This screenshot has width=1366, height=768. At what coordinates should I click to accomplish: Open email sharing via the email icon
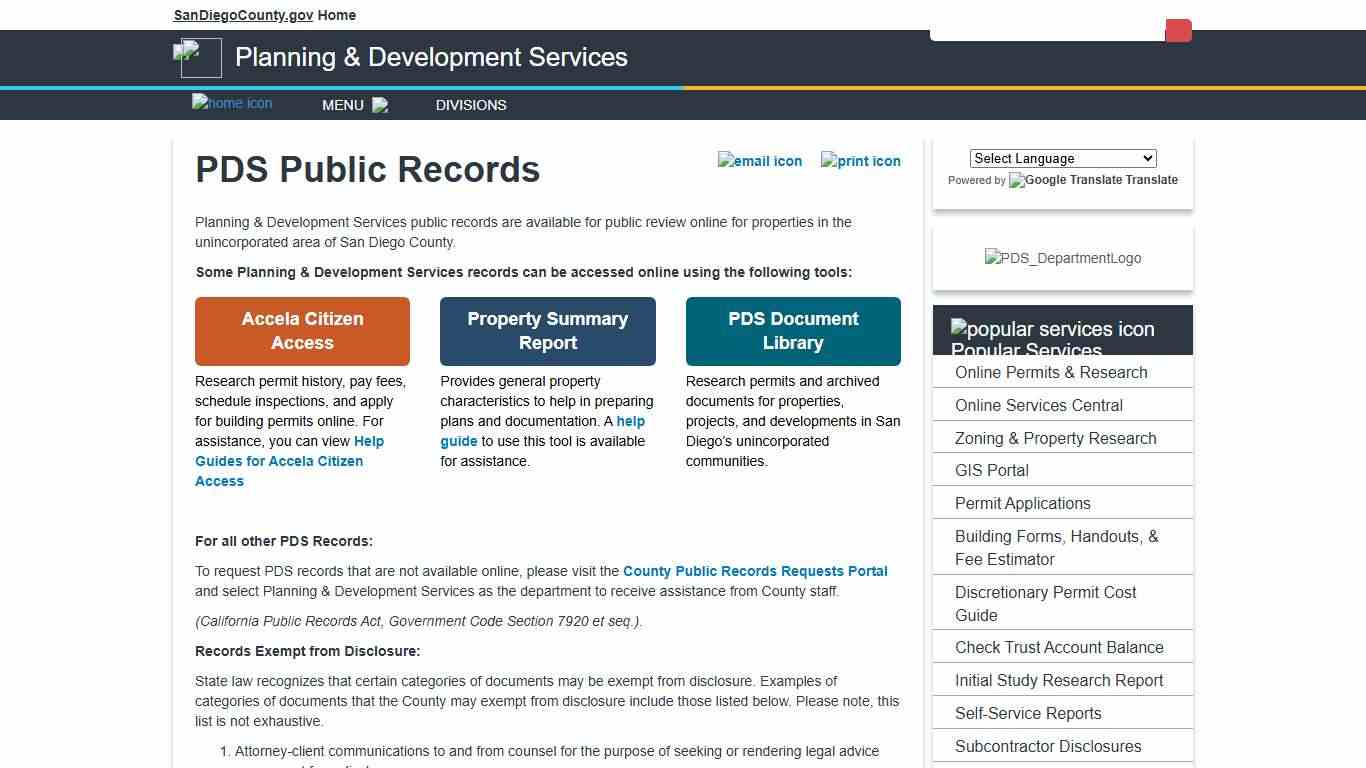760,161
